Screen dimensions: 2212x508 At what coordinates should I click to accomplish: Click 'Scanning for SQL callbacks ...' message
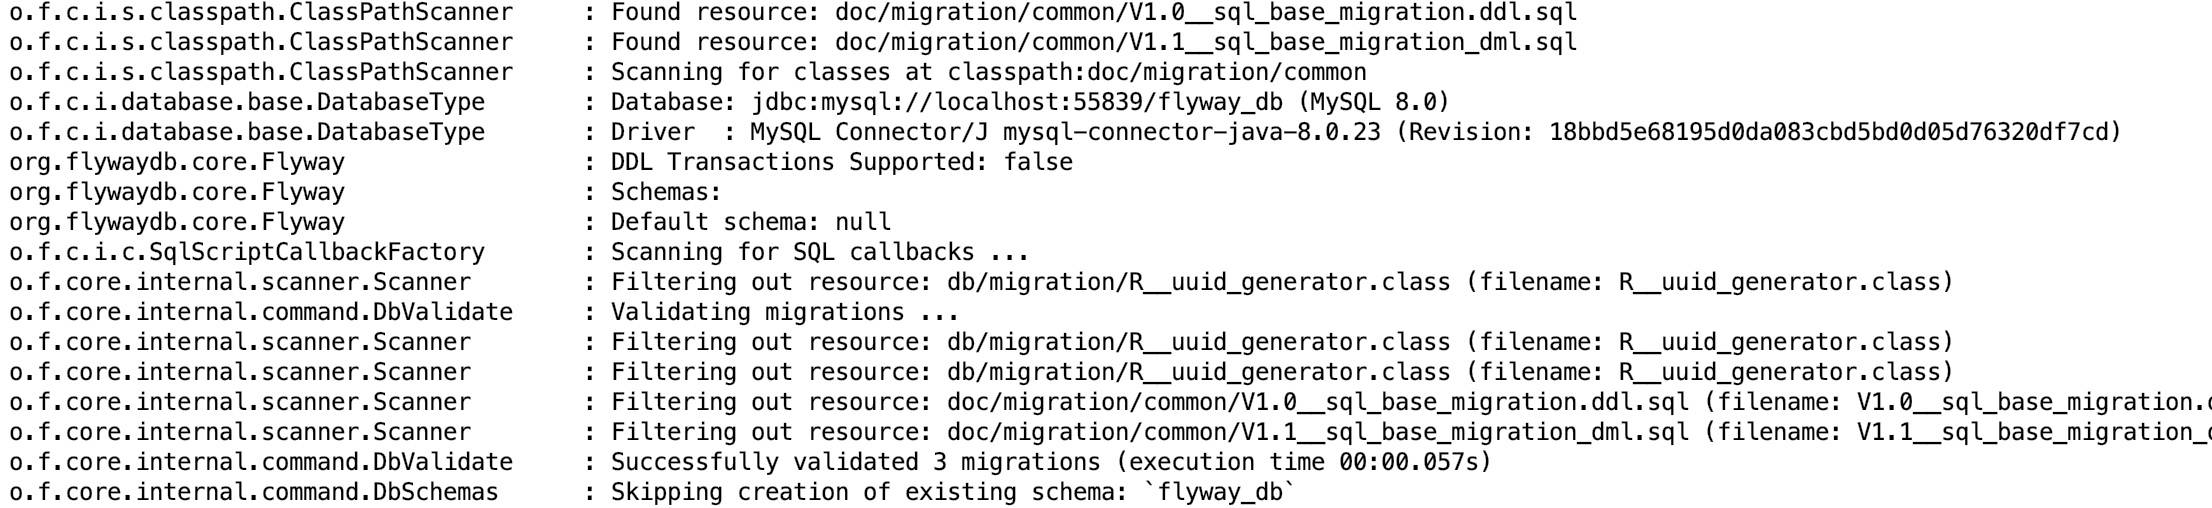[819, 253]
